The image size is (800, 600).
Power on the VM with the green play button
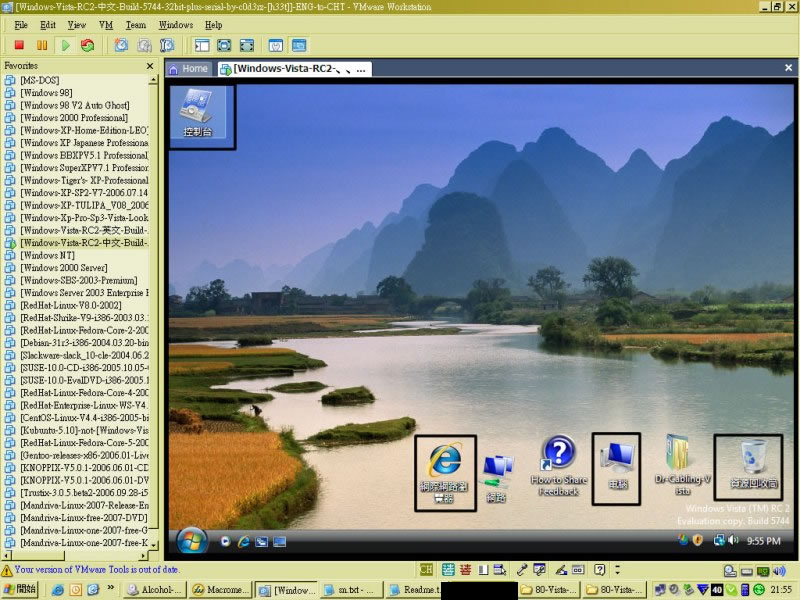click(65, 45)
